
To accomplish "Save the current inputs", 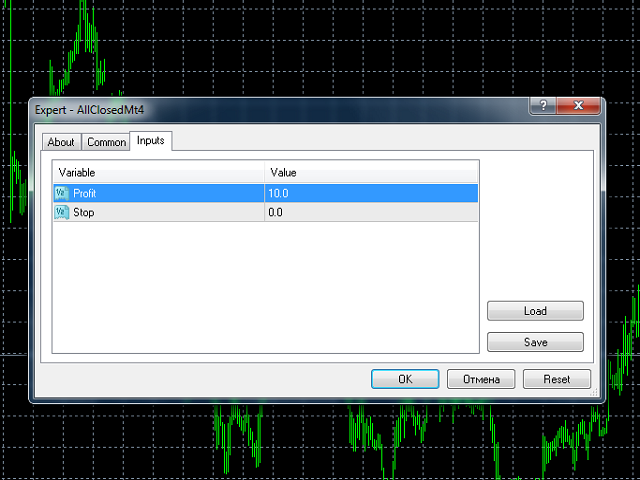I will pyautogui.click(x=535, y=342).
